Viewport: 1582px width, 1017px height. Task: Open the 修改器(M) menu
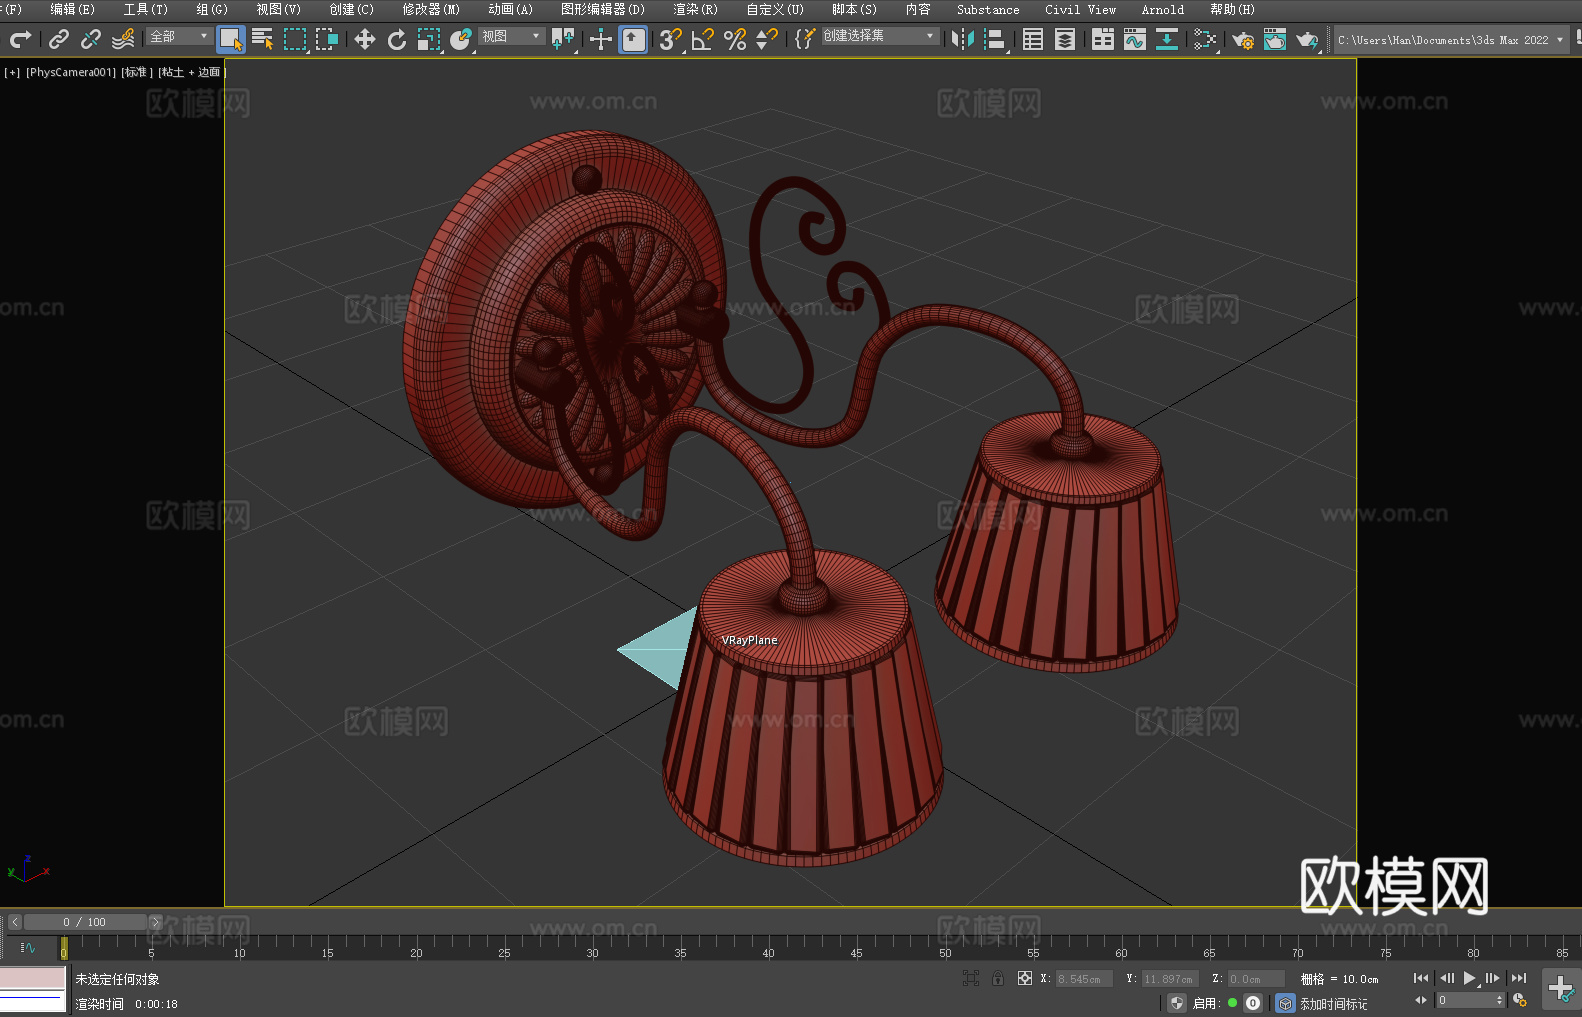tap(431, 9)
